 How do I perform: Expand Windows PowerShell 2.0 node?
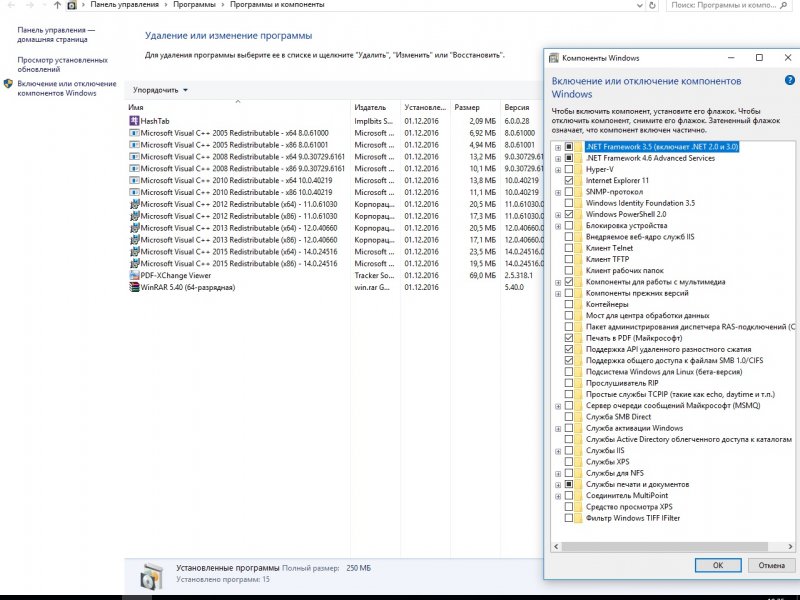[x=558, y=215]
